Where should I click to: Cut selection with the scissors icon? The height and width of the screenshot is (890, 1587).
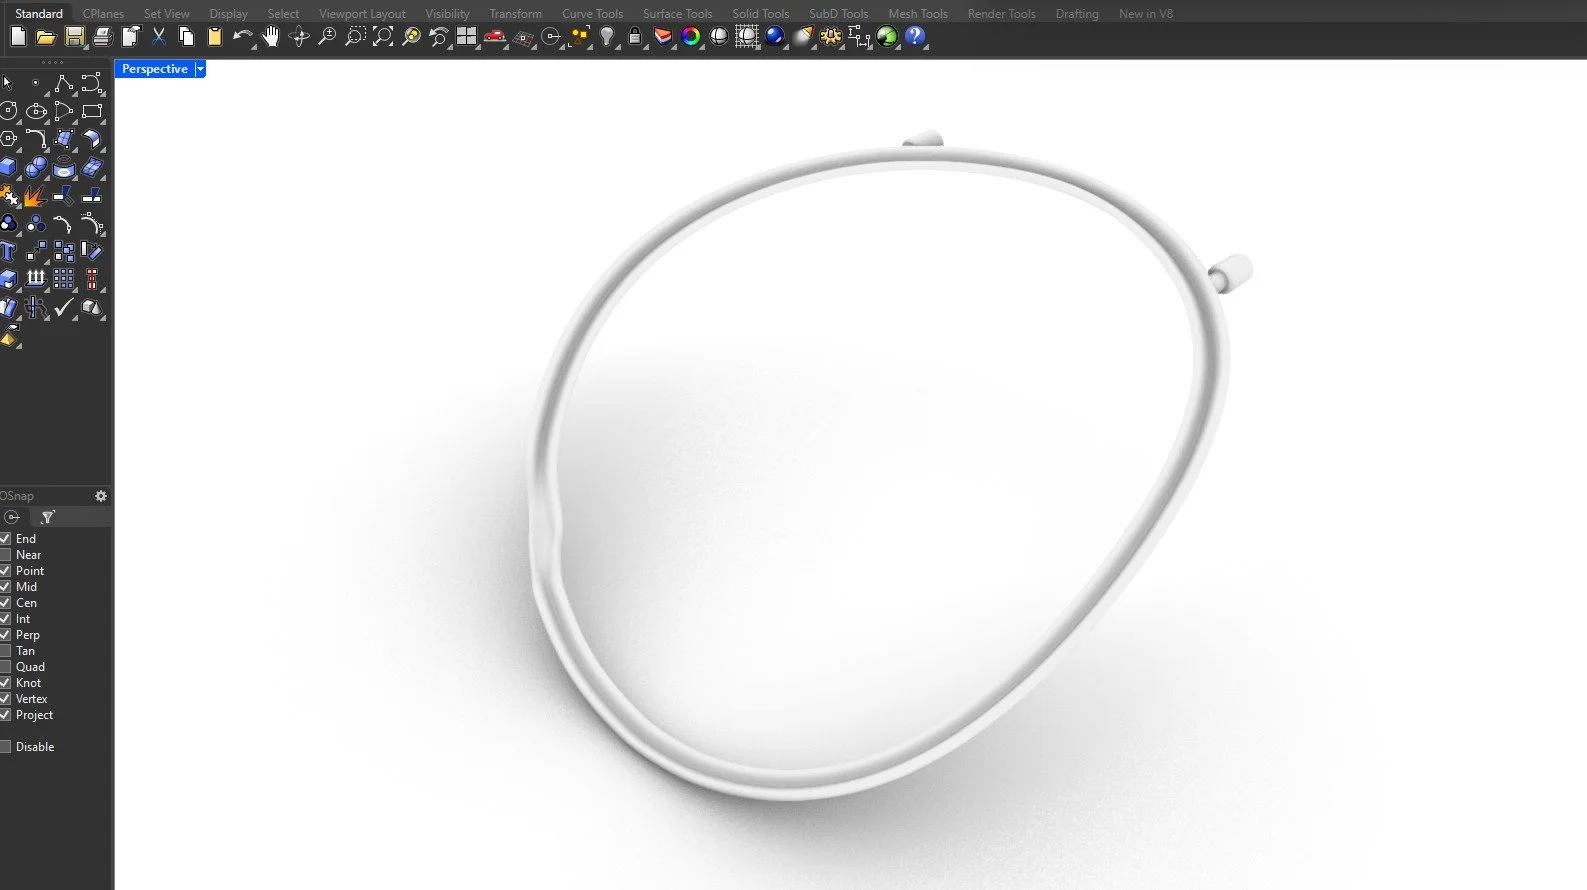[x=158, y=37]
